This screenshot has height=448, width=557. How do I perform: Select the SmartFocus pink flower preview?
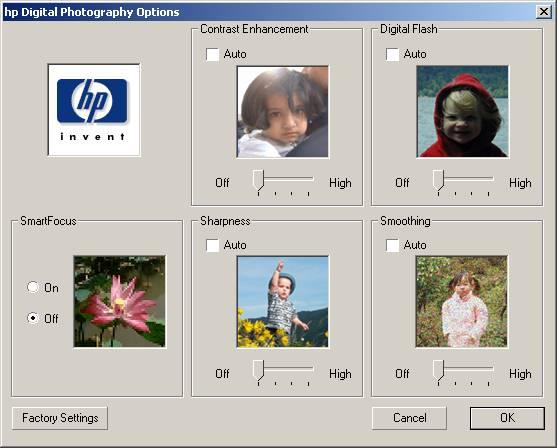click(119, 301)
